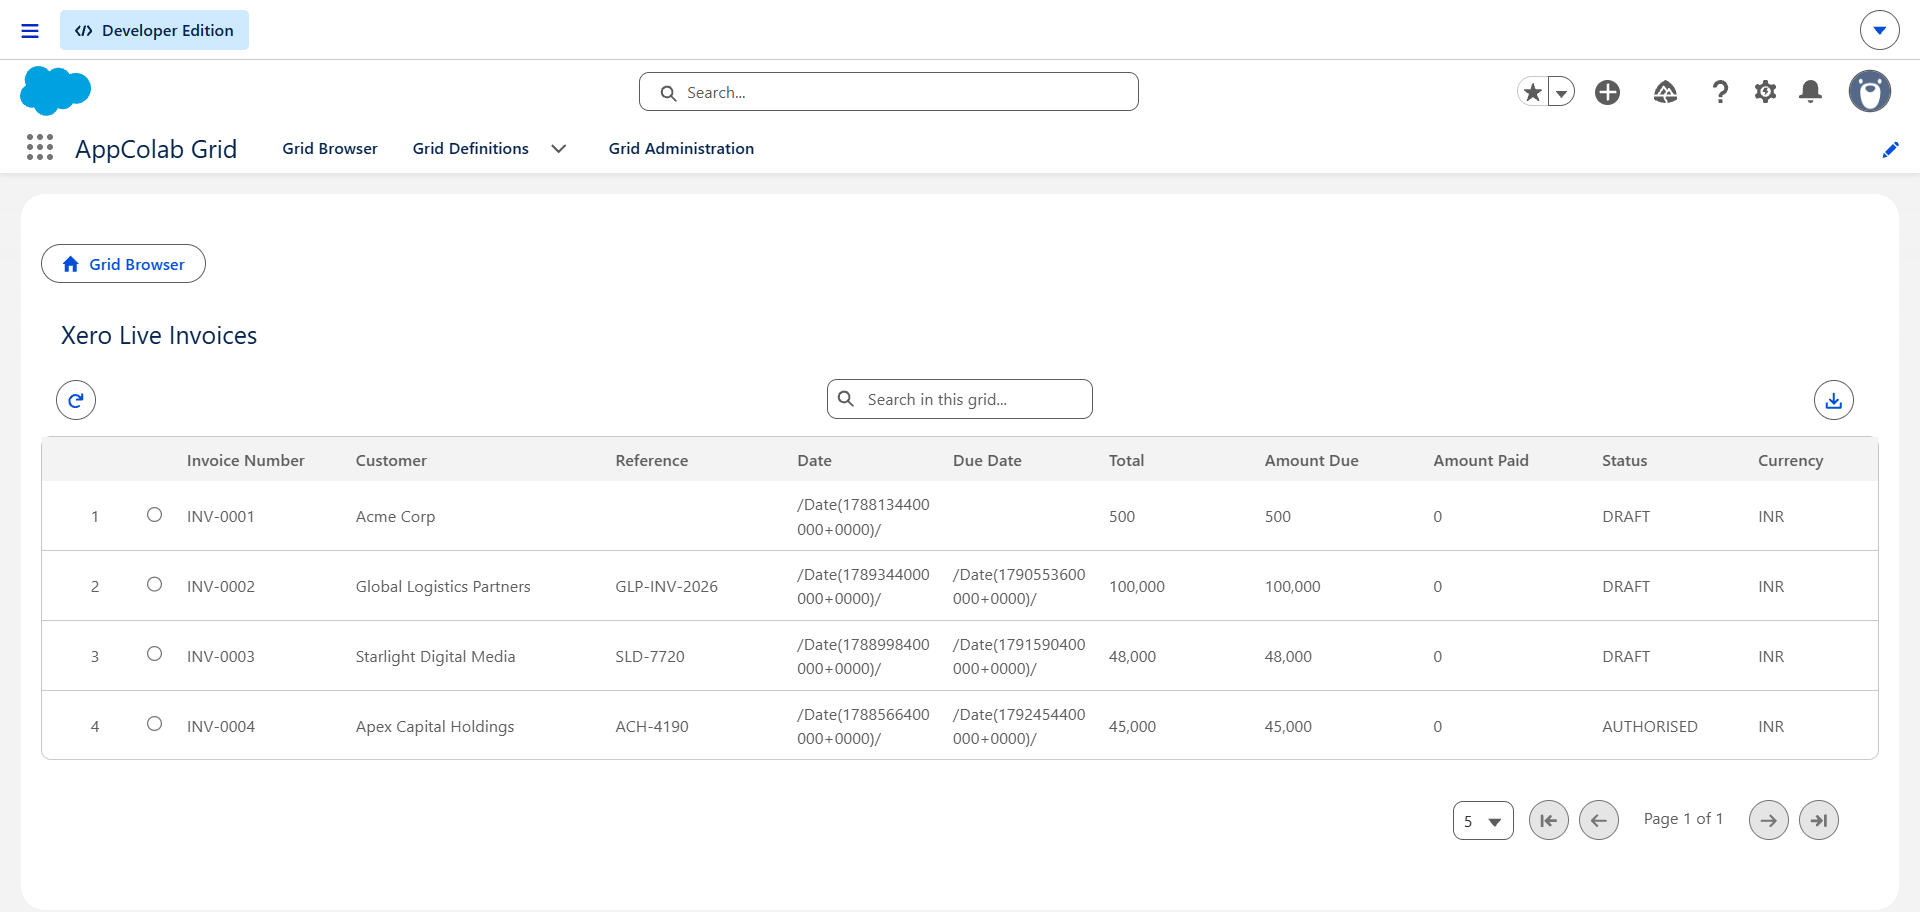Click the Apex Capital Holdings cell

[x=435, y=726]
